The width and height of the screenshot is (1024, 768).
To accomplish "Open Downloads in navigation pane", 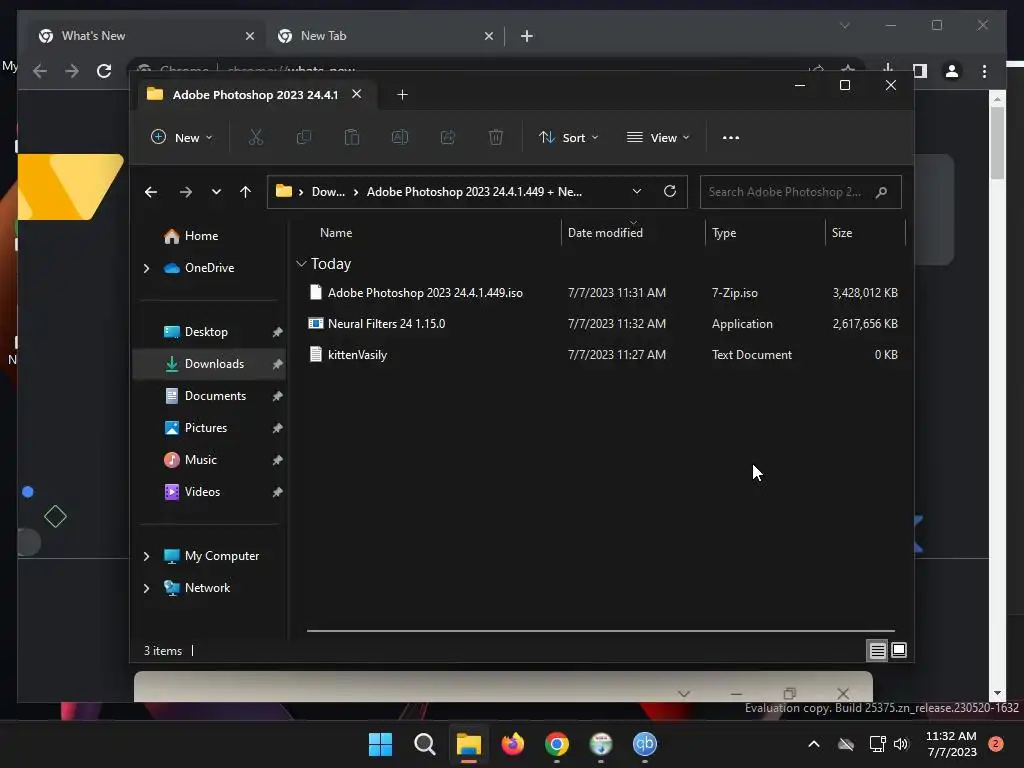I will click(x=209, y=364).
